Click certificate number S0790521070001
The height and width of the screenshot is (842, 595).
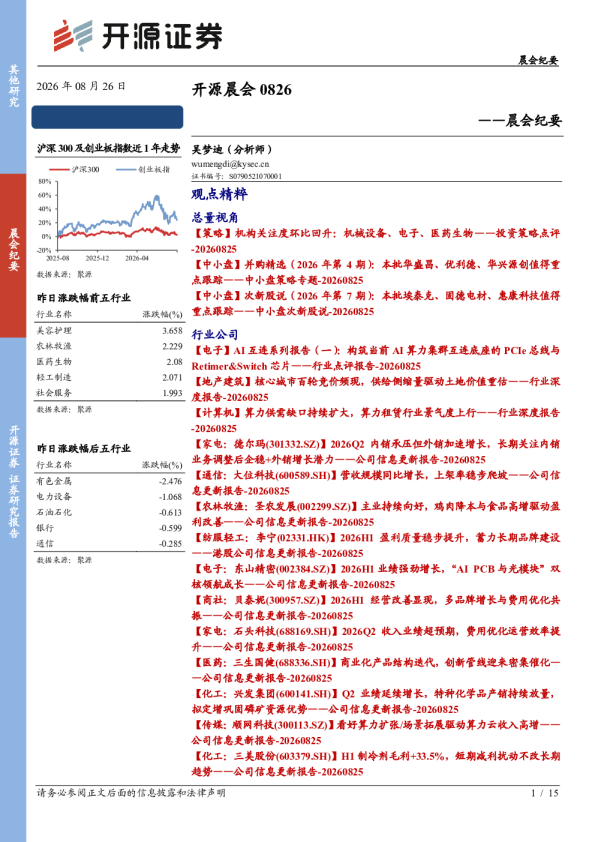[255, 176]
